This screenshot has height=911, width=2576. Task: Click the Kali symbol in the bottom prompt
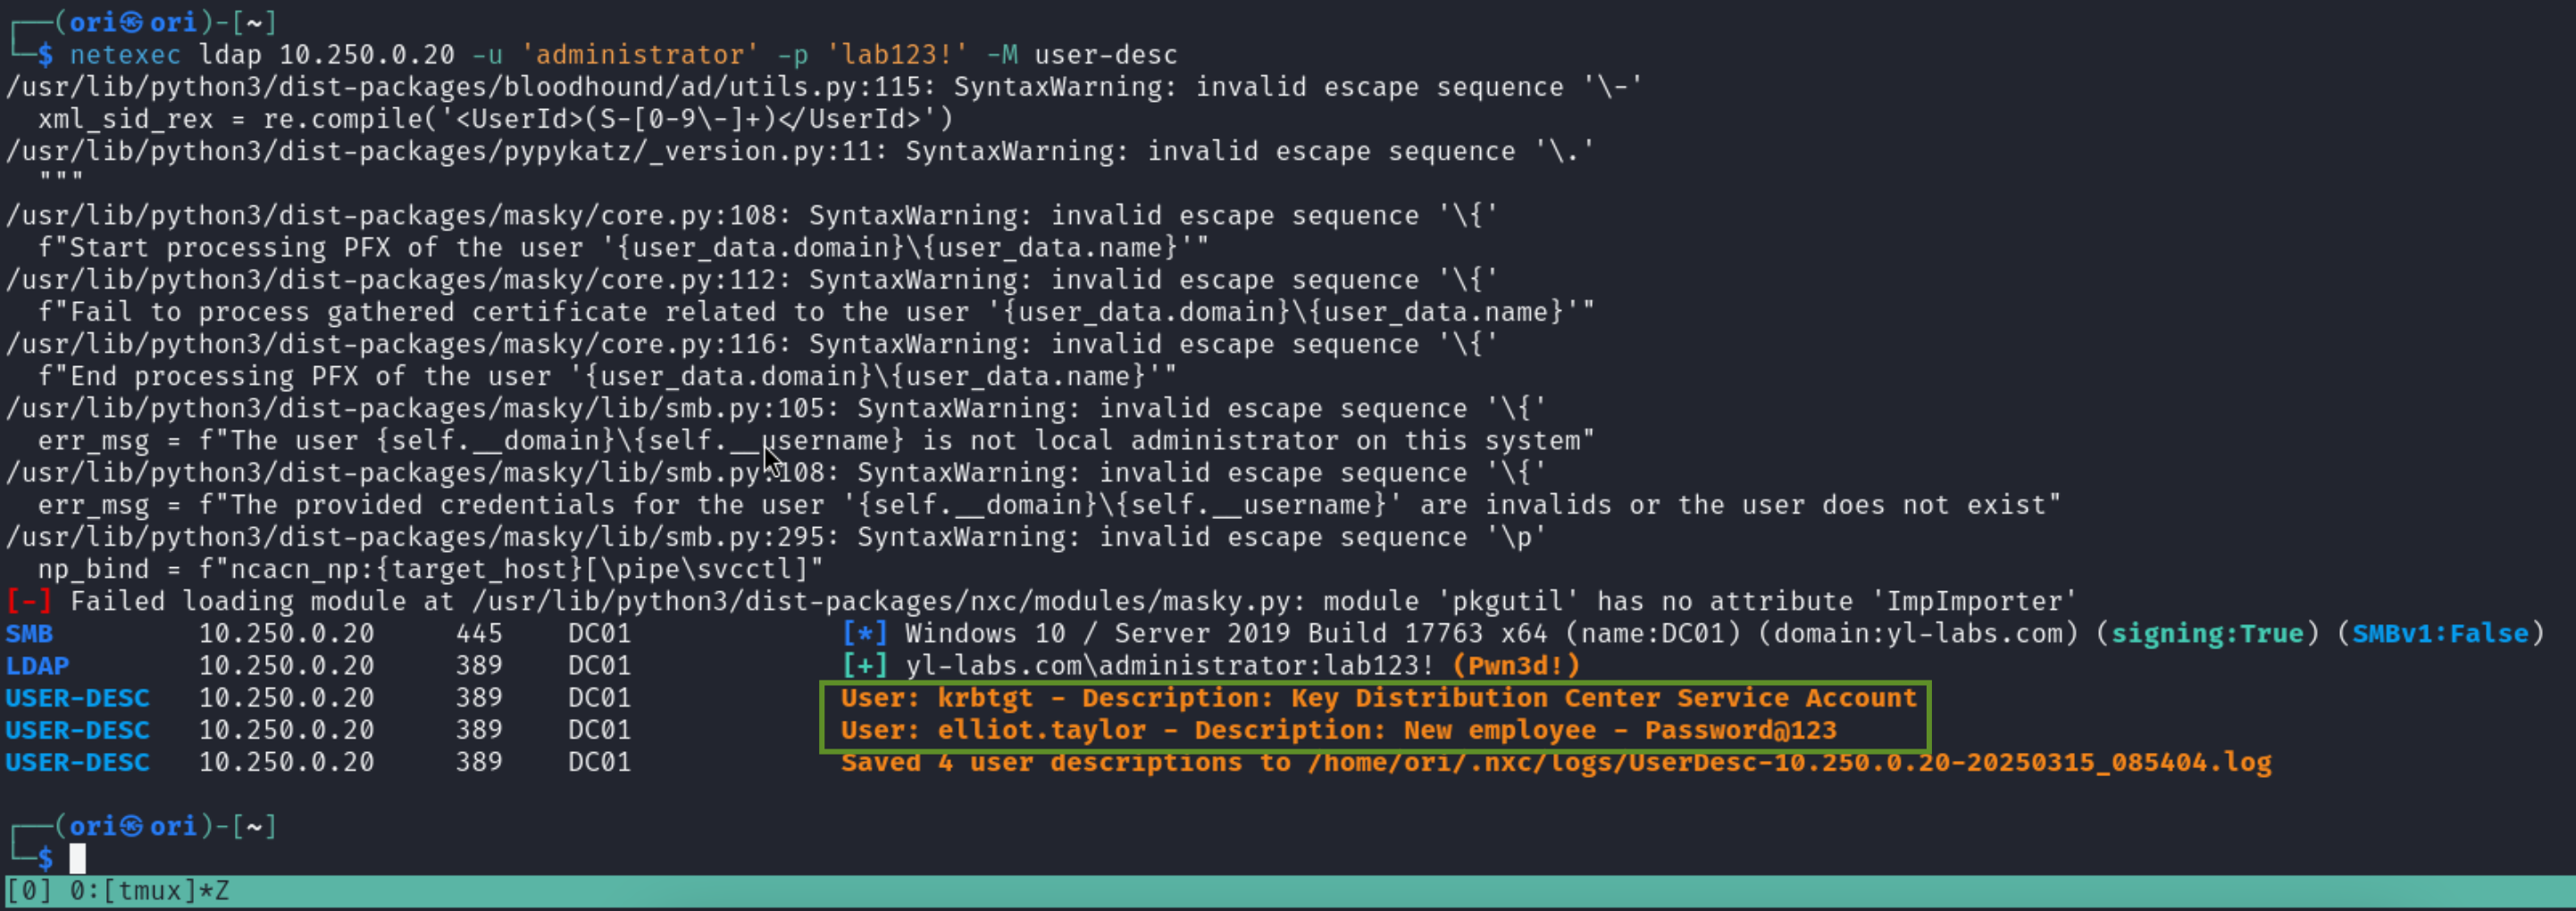(132, 826)
